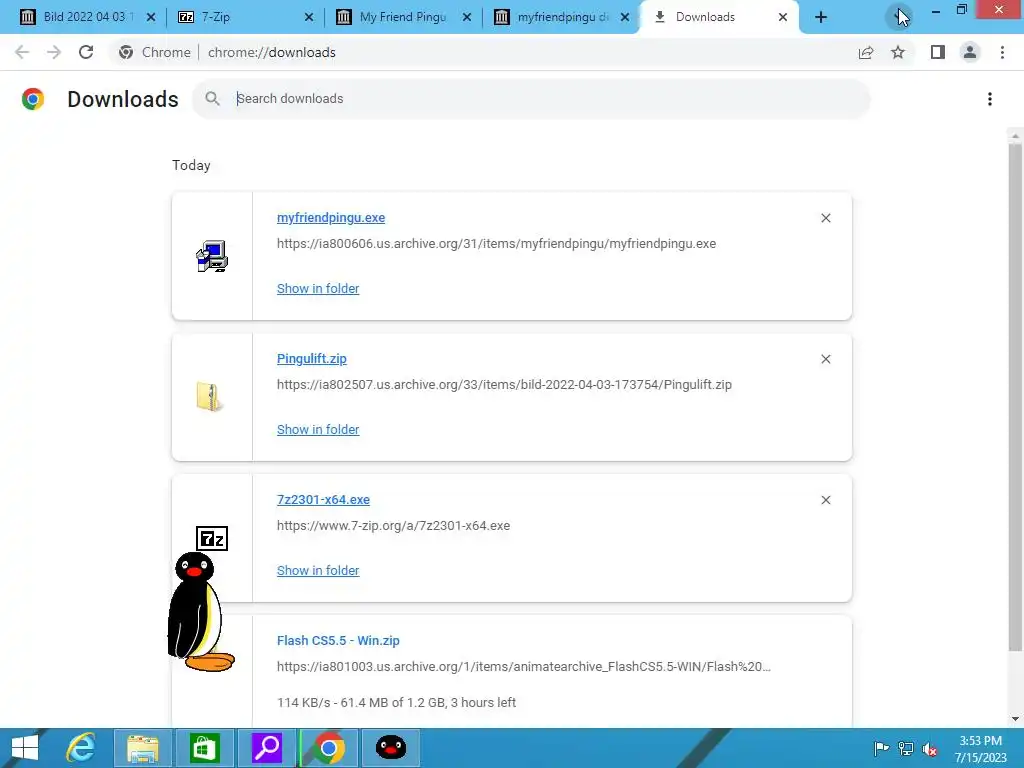The image size is (1024, 768).
Task: Click the Chrome taskbar icon
Action: [328, 748]
